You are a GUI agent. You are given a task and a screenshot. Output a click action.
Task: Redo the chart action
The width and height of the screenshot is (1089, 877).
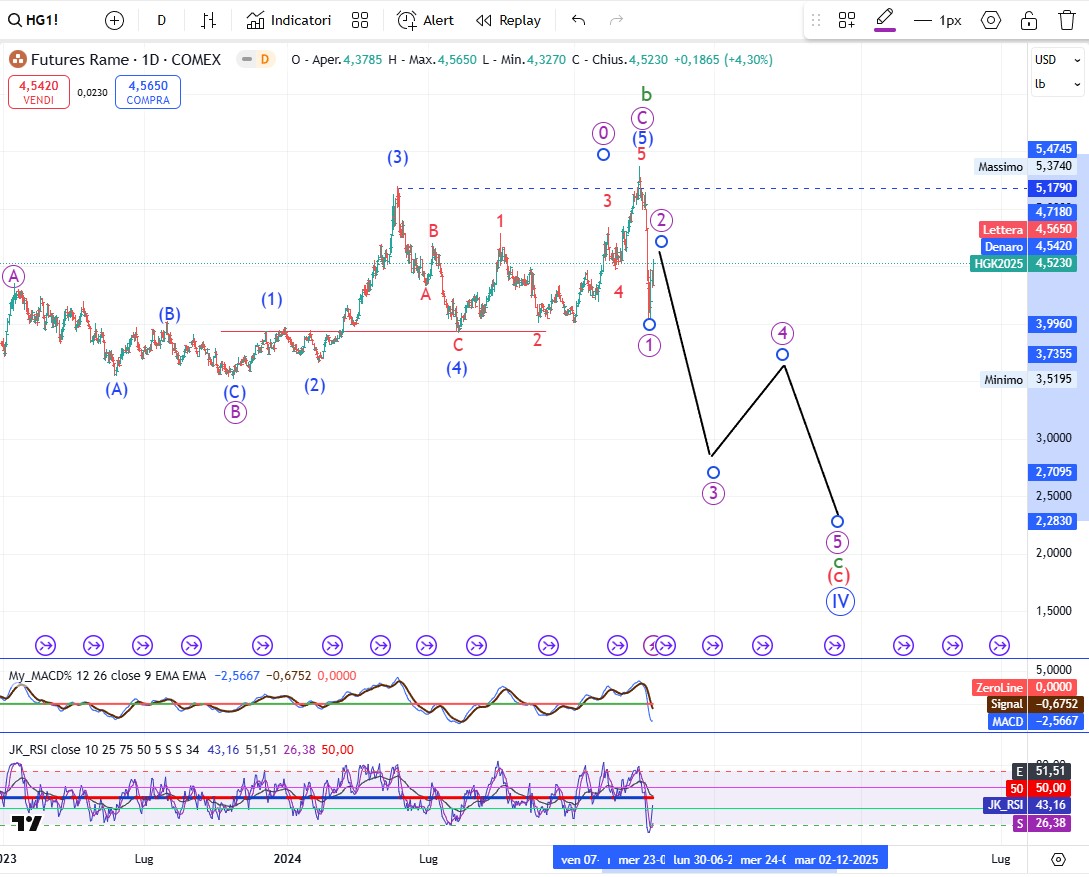pyautogui.click(x=616, y=20)
